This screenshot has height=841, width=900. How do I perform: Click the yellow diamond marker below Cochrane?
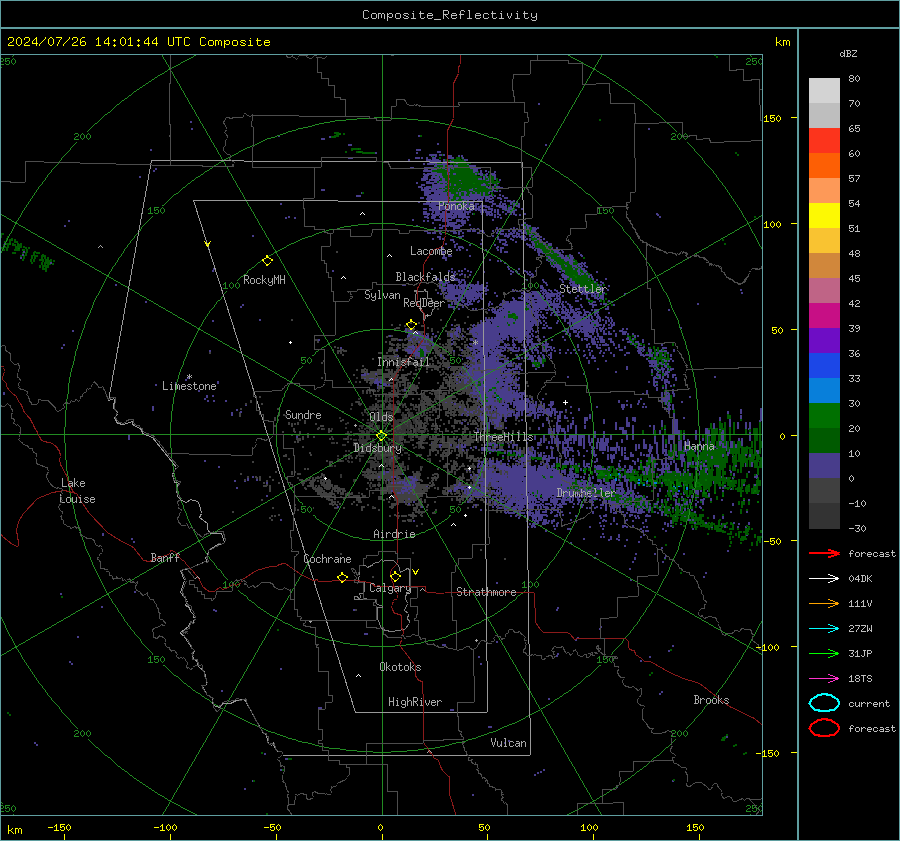pos(342,577)
